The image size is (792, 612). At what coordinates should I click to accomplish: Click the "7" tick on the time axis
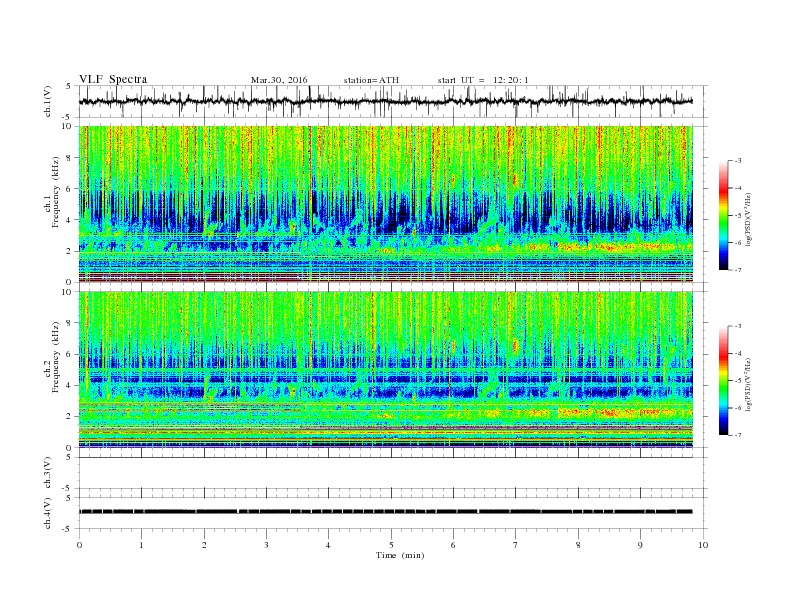(516, 545)
